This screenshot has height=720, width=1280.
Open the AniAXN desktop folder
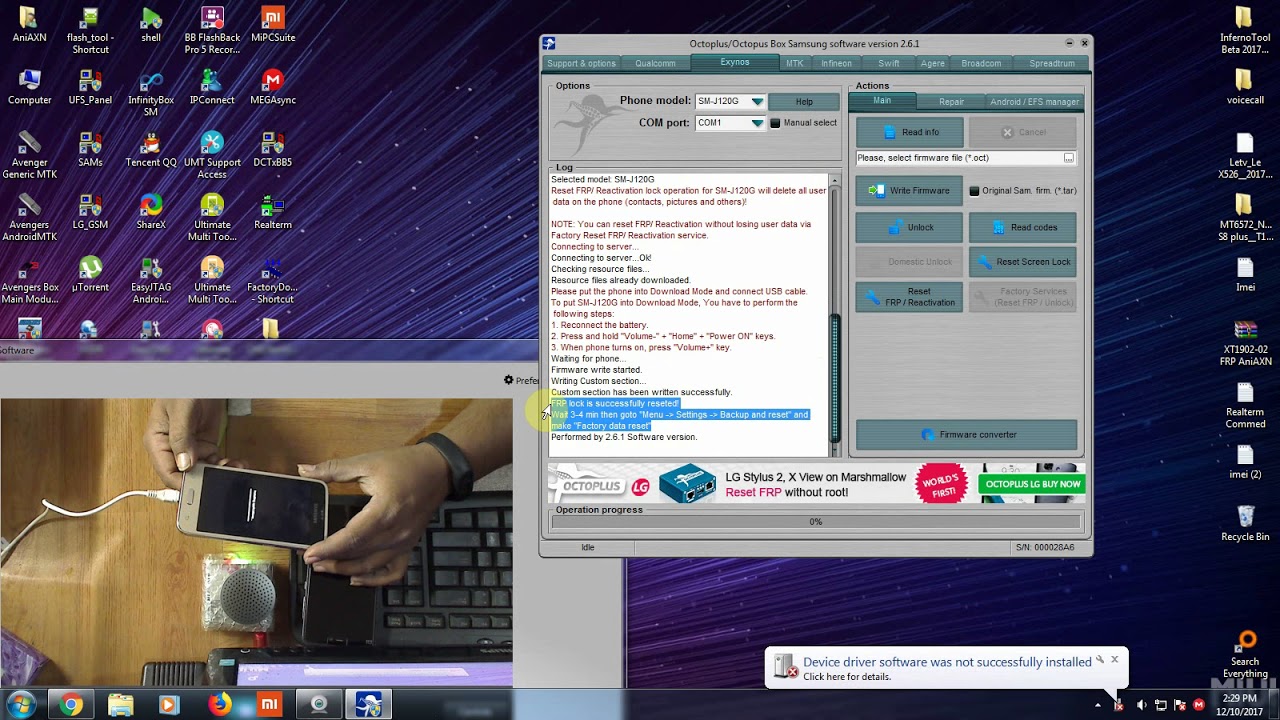(x=29, y=26)
